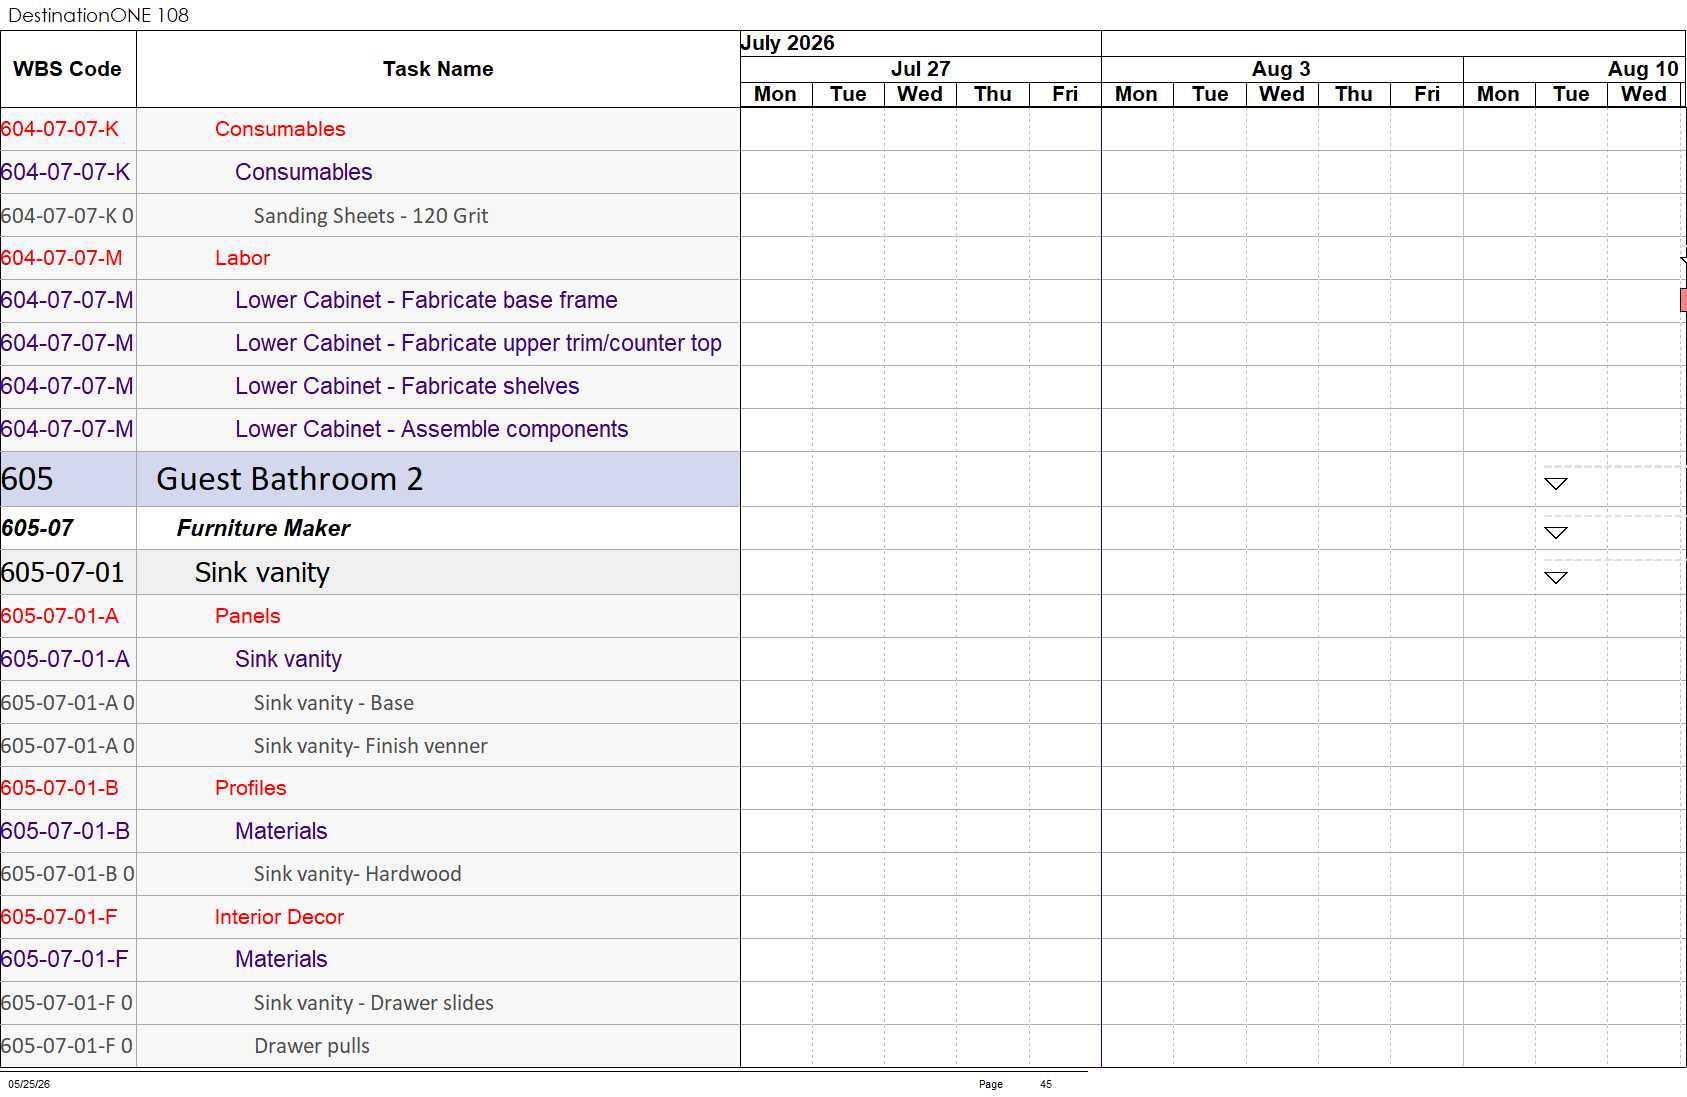Click red WBS code 604-07-07-M cell
The height and width of the screenshot is (1097, 1687).
tap(68, 258)
